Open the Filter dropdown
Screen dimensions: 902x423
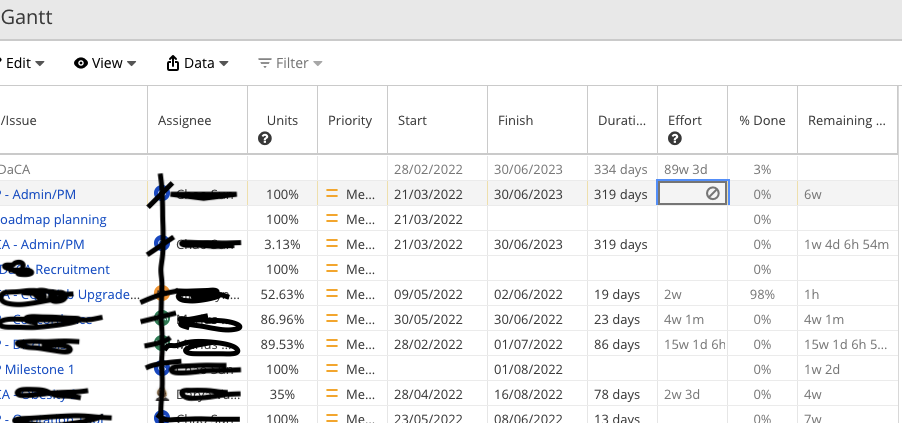click(x=290, y=63)
